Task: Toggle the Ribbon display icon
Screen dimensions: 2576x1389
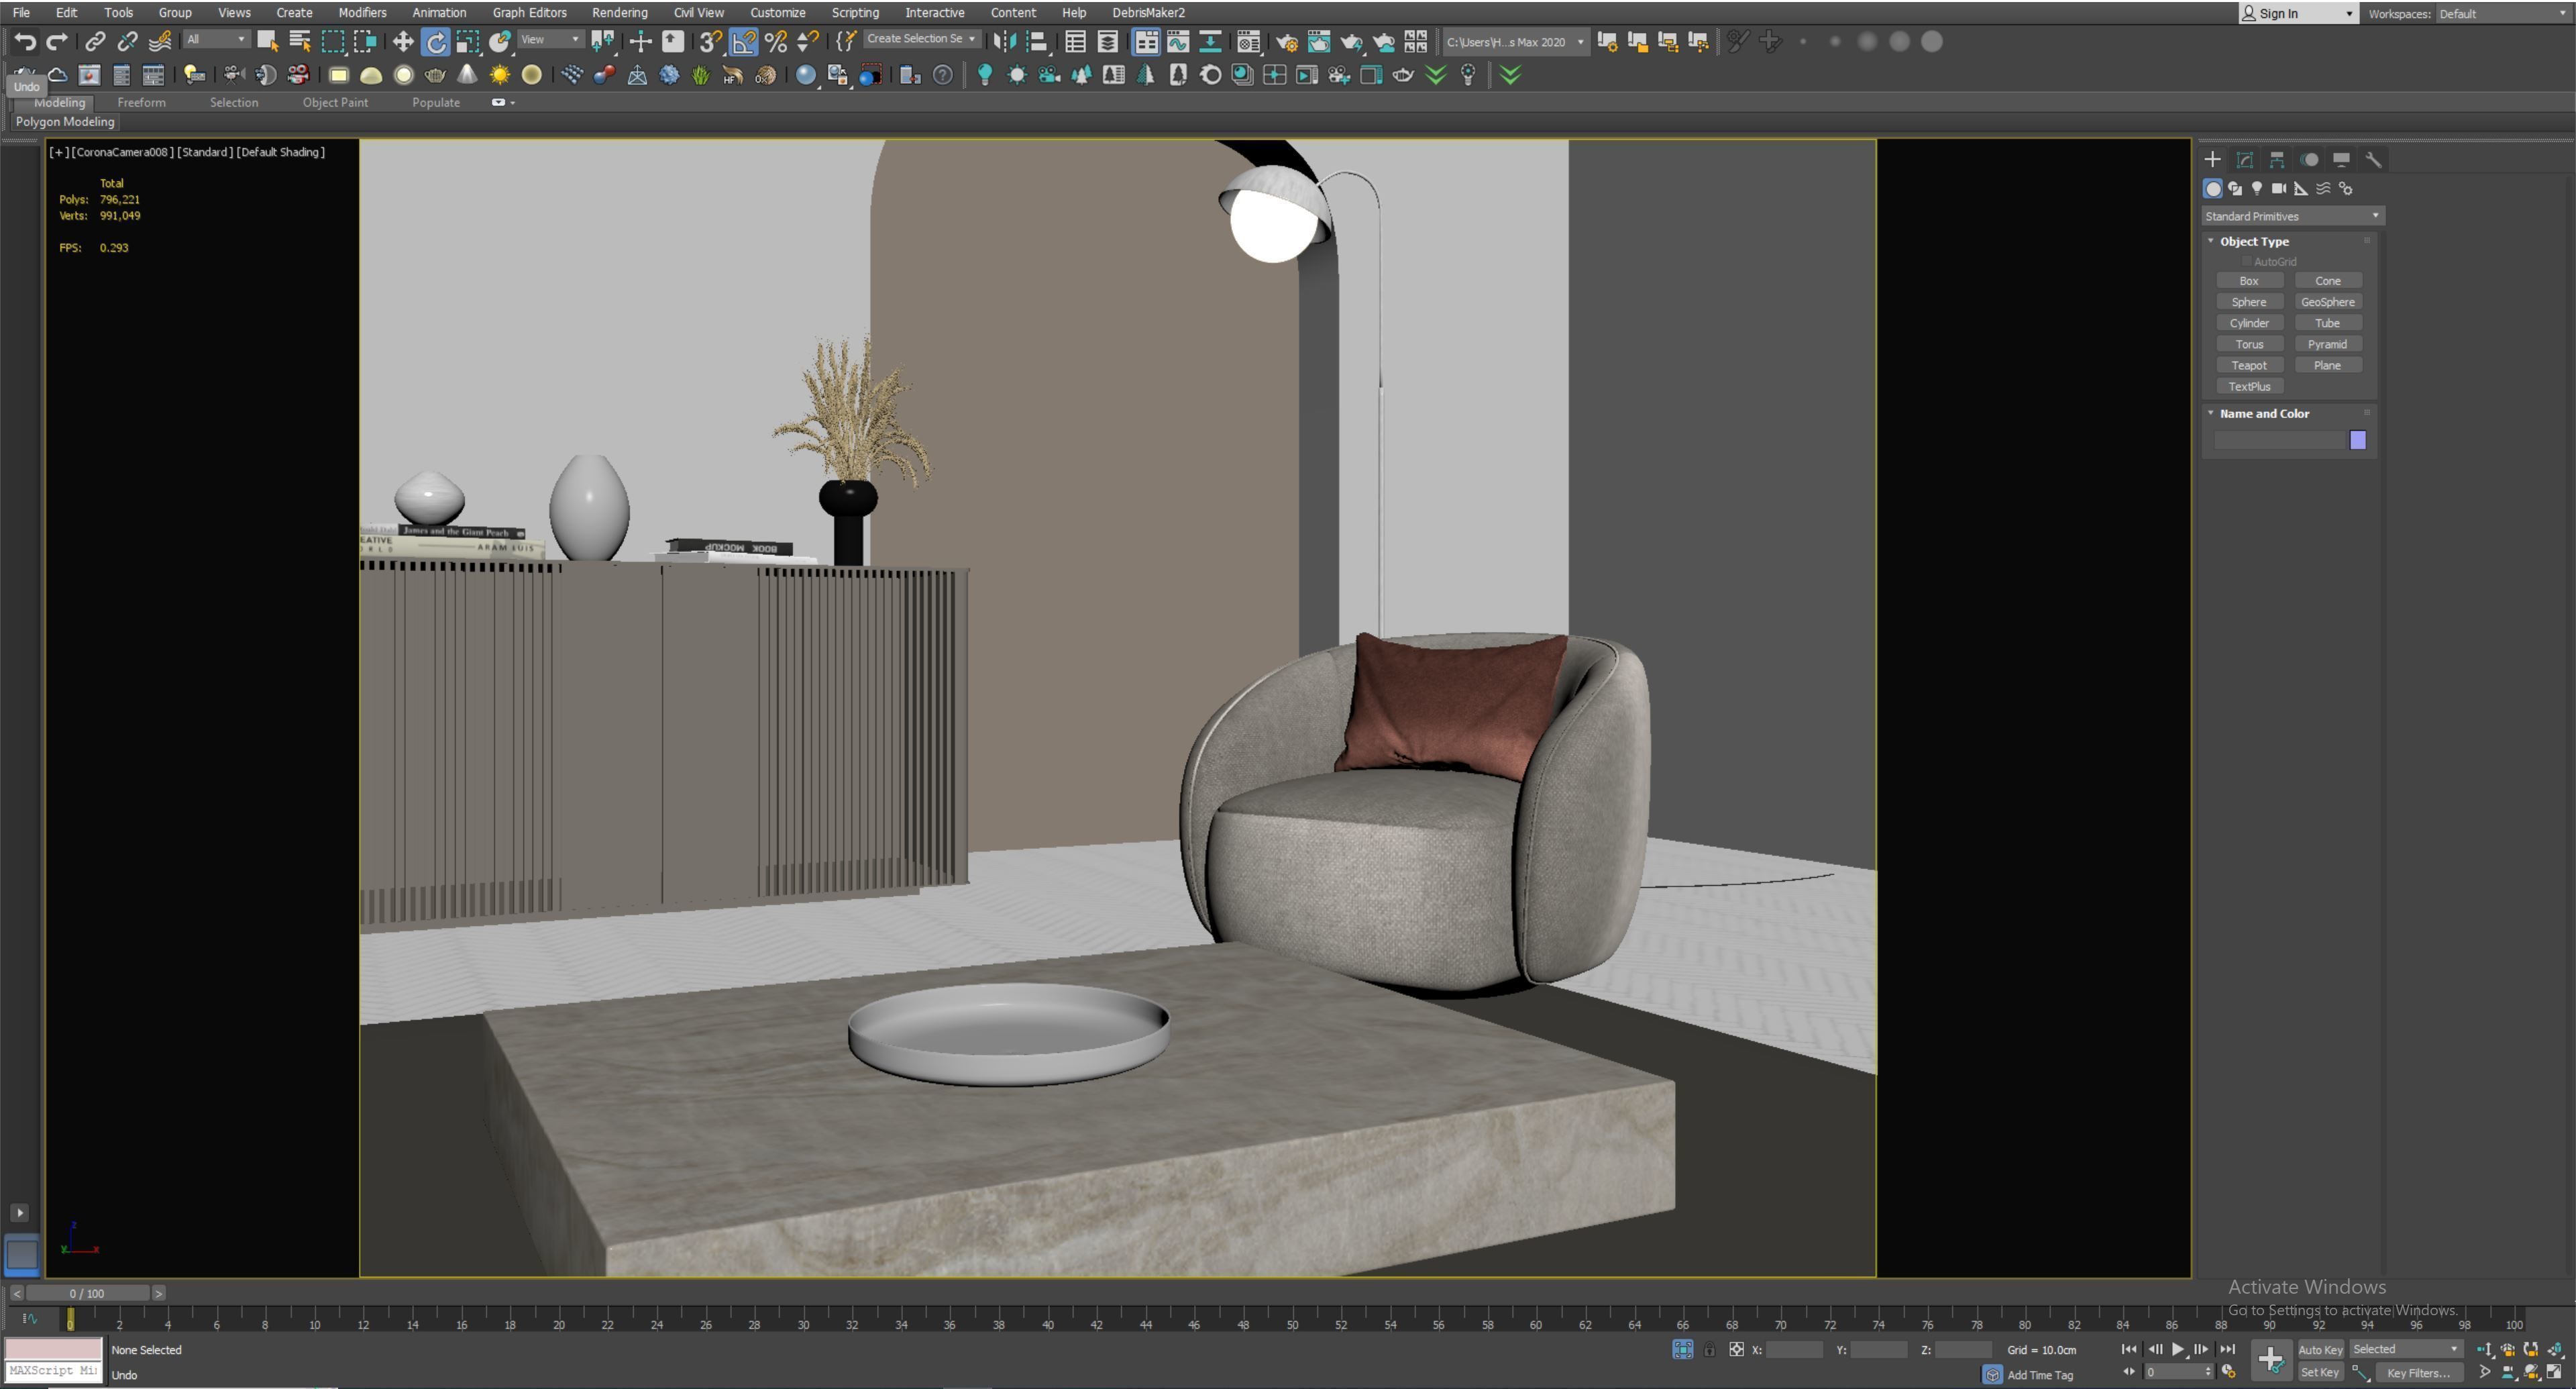Action: point(1146,42)
